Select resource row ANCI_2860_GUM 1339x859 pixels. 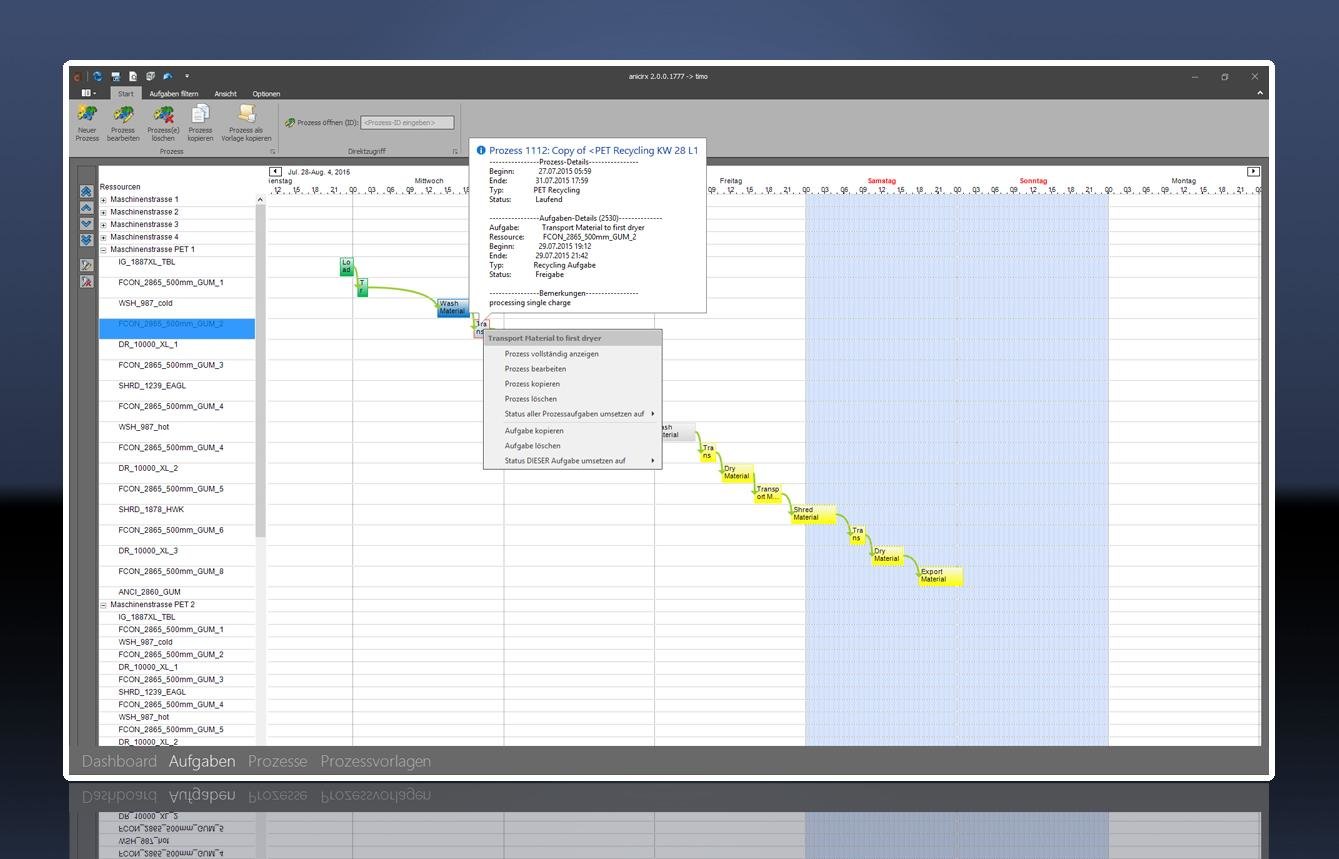(x=177, y=592)
